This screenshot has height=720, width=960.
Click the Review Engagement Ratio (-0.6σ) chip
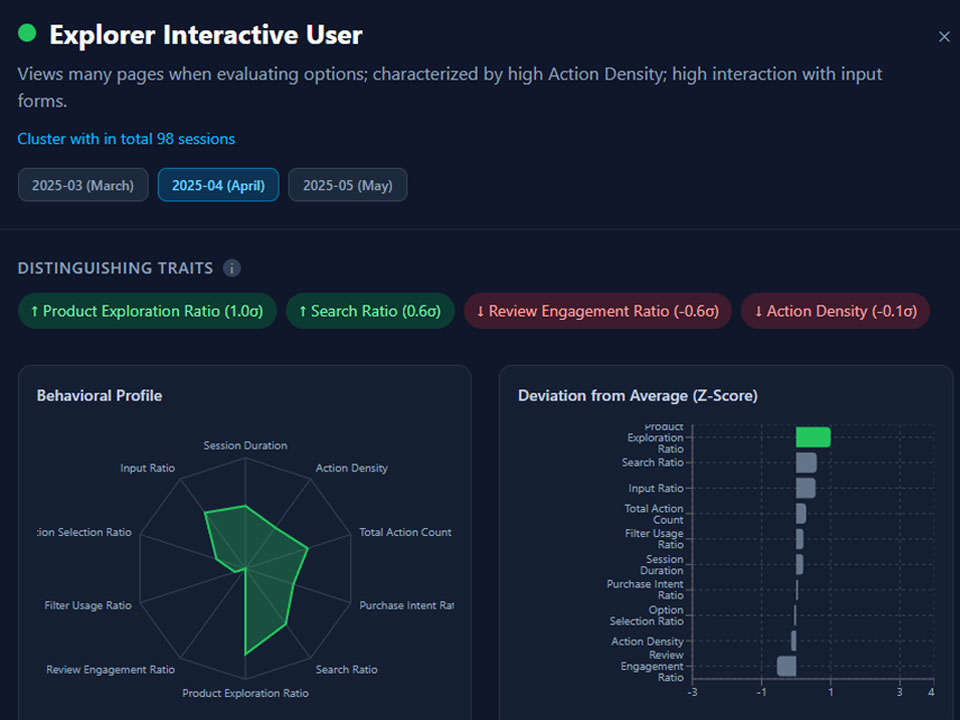[x=598, y=311]
